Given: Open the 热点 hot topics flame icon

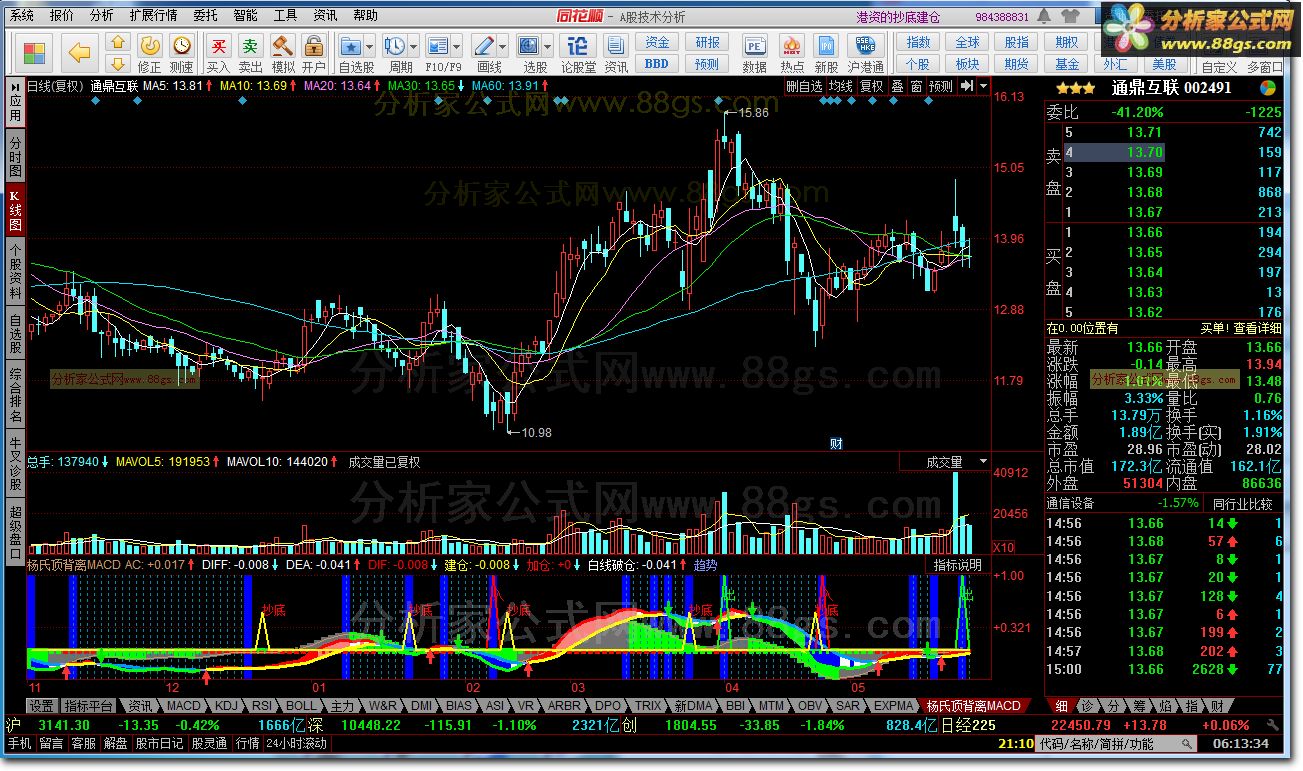Looking at the screenshot, I should pyautogui.click(x=792, y=46).
